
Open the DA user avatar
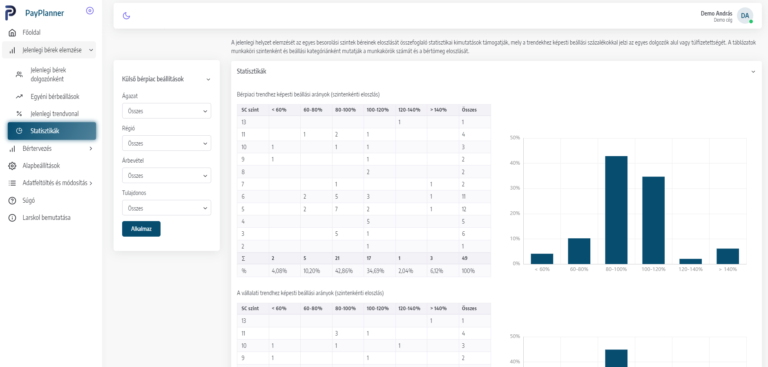[x=745, y=16]
